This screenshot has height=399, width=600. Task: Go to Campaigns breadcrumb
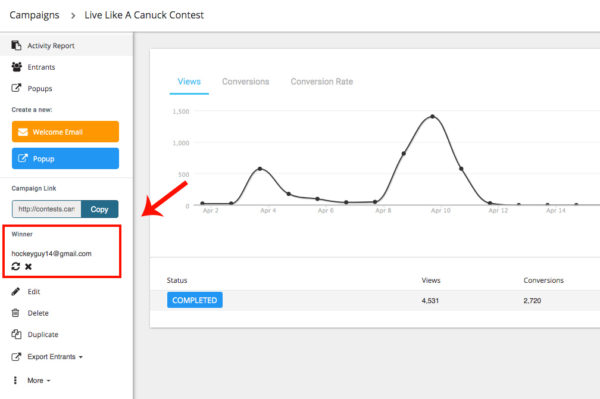click(34, 15)
